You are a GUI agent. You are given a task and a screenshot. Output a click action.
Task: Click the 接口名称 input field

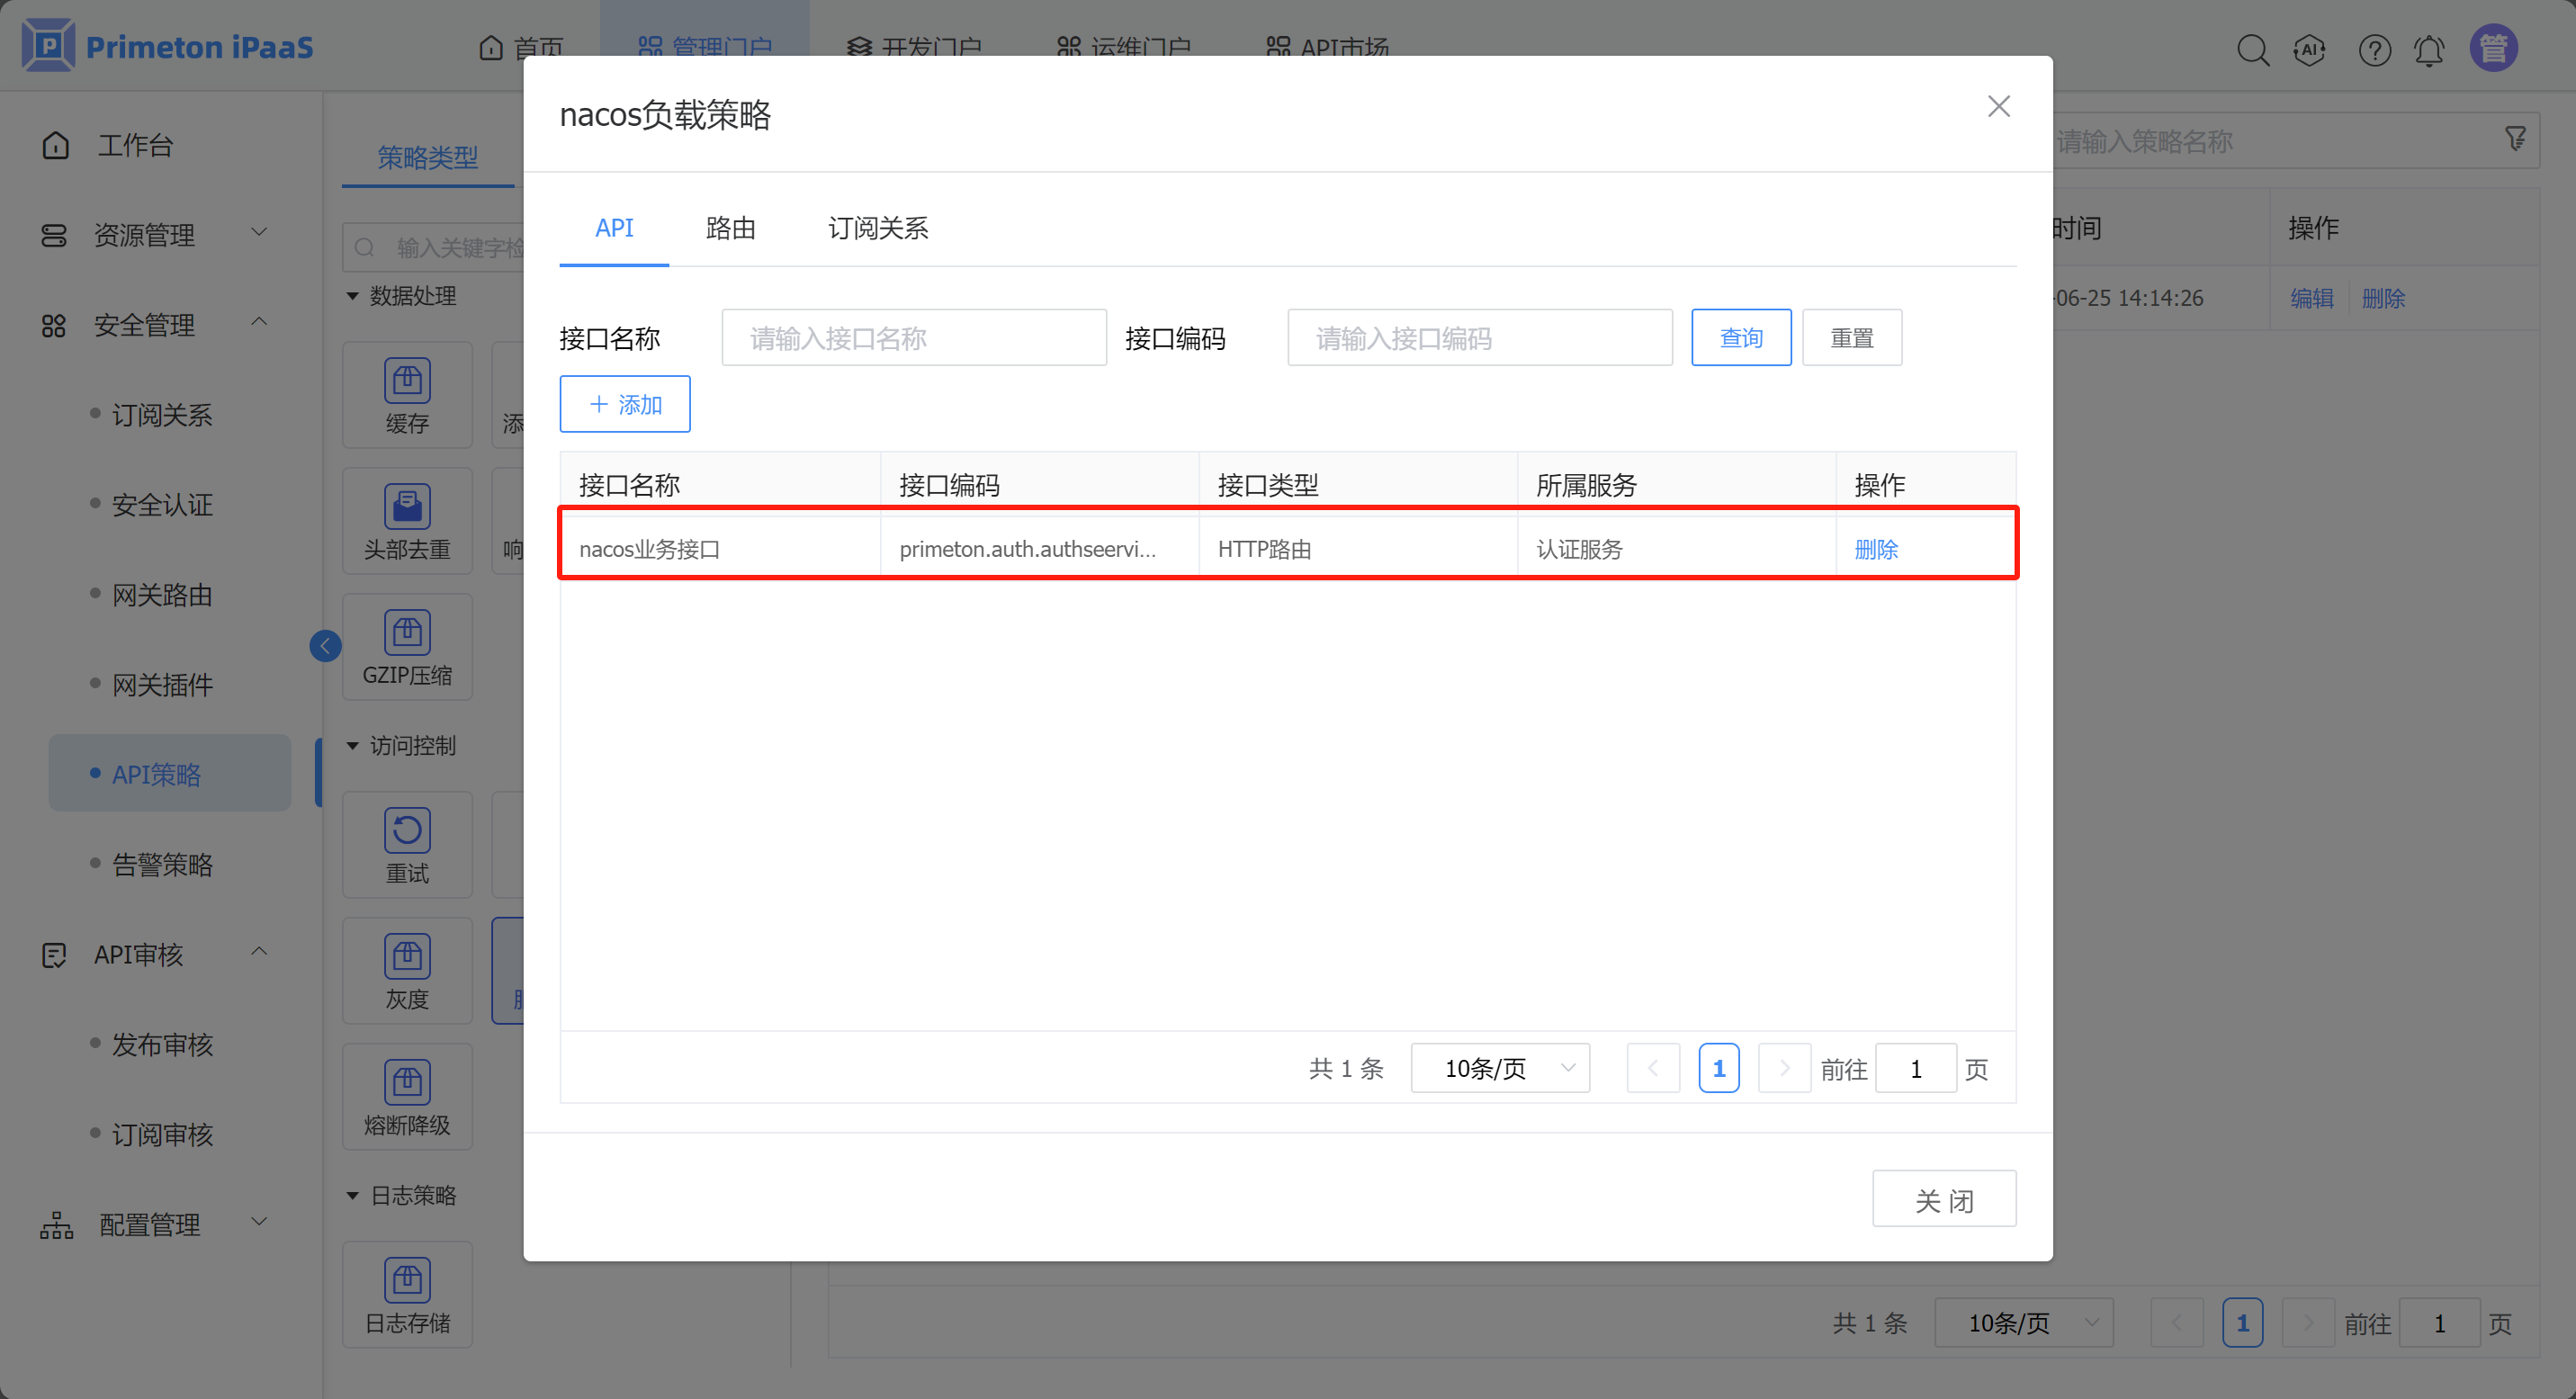pyautogui.click(x=913, y=338)
